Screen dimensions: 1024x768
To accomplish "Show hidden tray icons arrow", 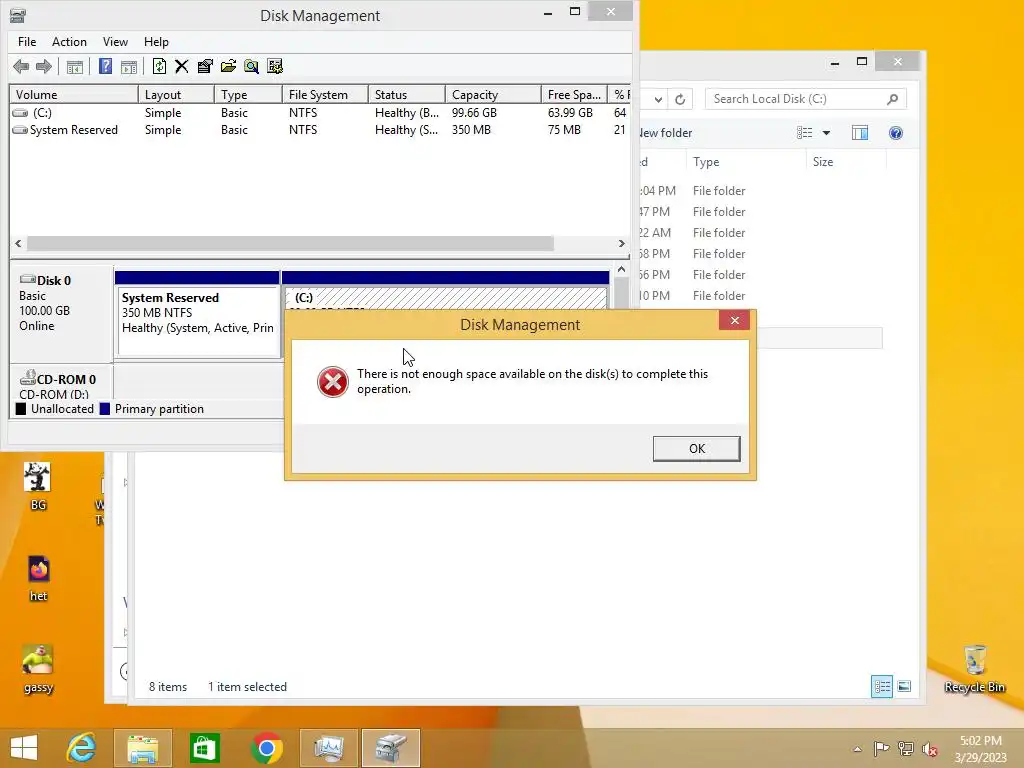I will click(x=857, y=749).
